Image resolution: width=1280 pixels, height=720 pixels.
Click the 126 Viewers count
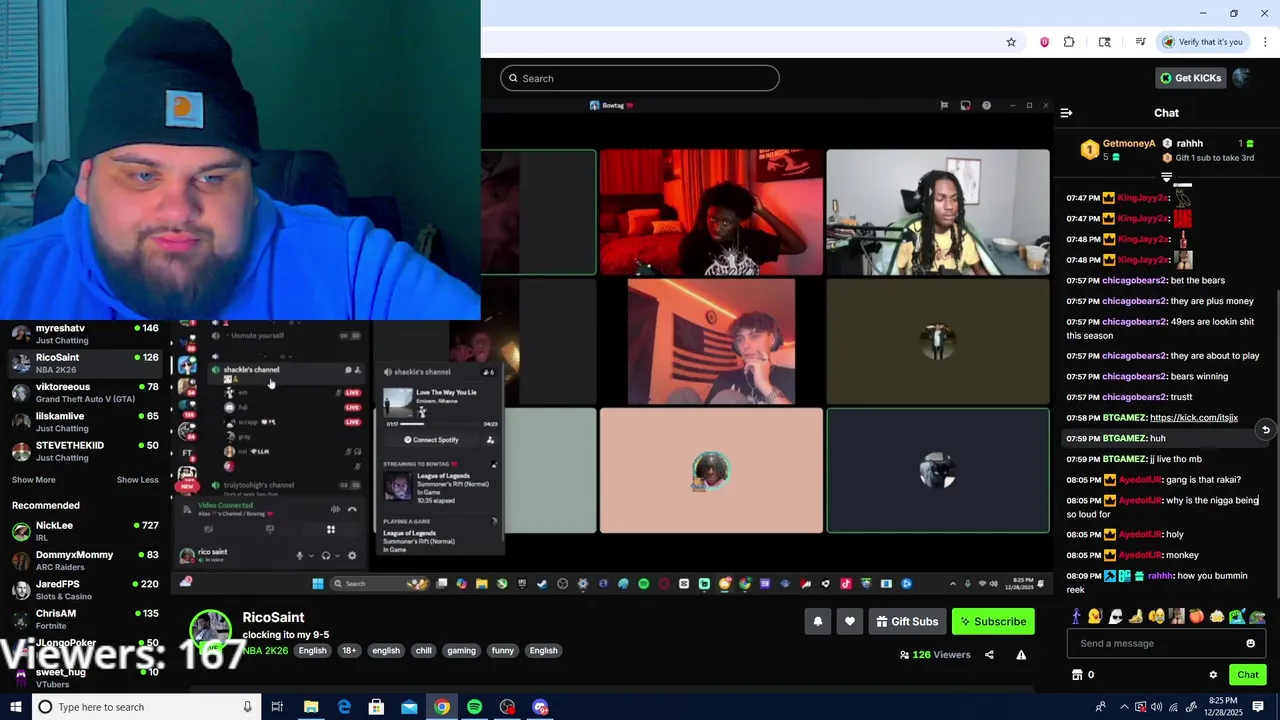(x=935, y=655)
